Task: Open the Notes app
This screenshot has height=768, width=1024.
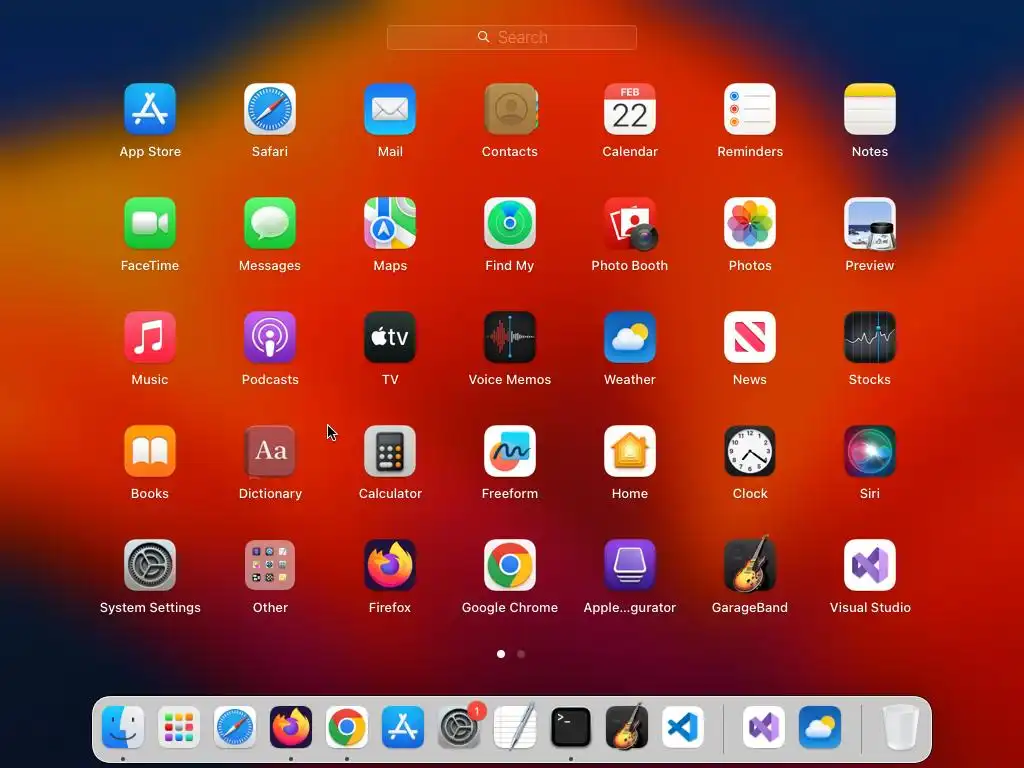Action: (x=870, y=109)
